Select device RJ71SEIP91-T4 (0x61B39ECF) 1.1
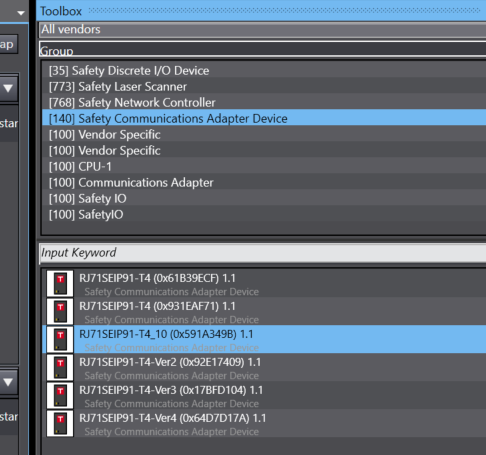486x455 pixels. (264, 284)
